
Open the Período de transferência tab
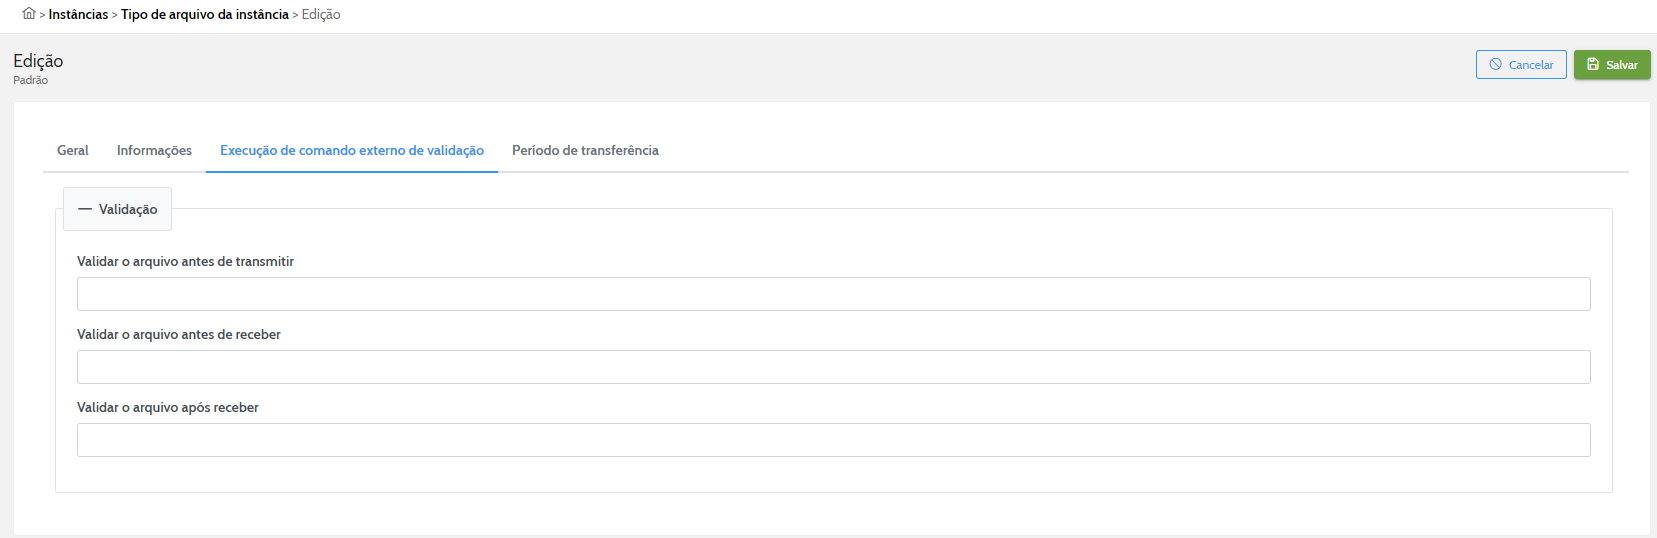pyautogui.click(x=585, y=150)
